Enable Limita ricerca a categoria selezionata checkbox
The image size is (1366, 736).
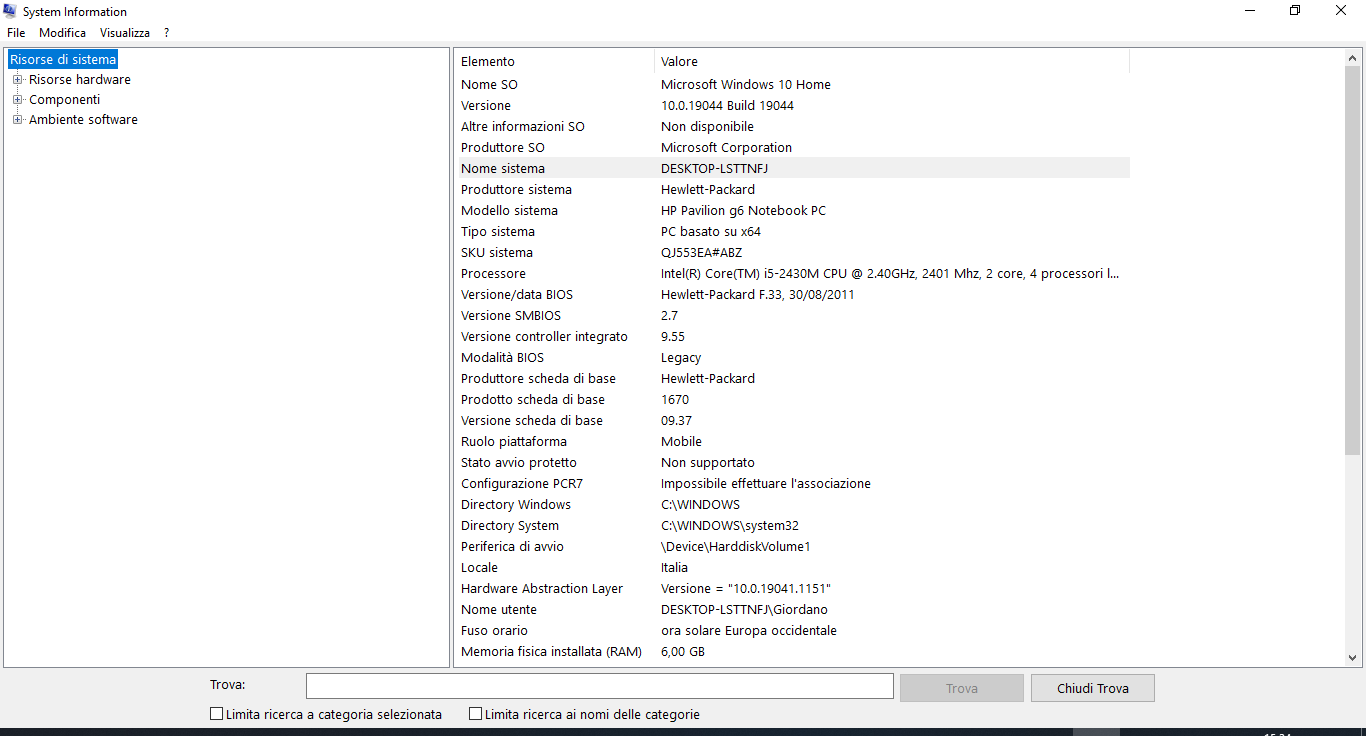tap(216, 714)
